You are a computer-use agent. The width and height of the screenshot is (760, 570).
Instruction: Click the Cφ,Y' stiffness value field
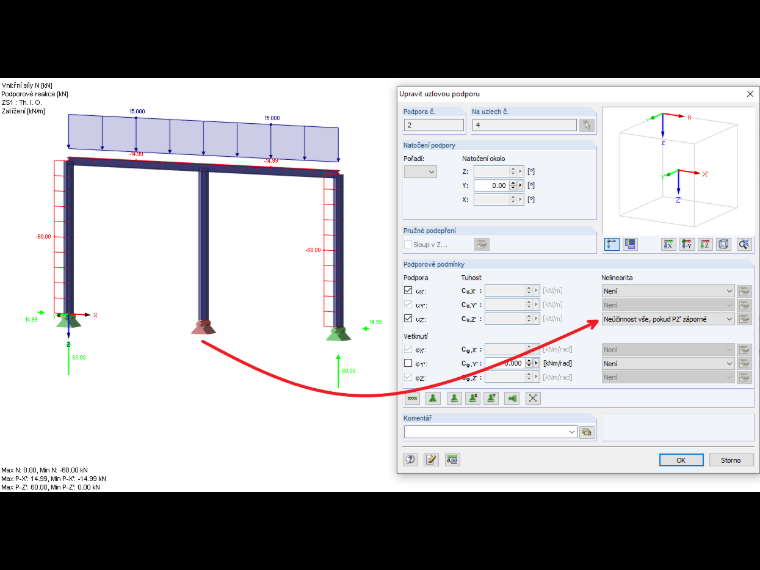click(x=505, y=363)
